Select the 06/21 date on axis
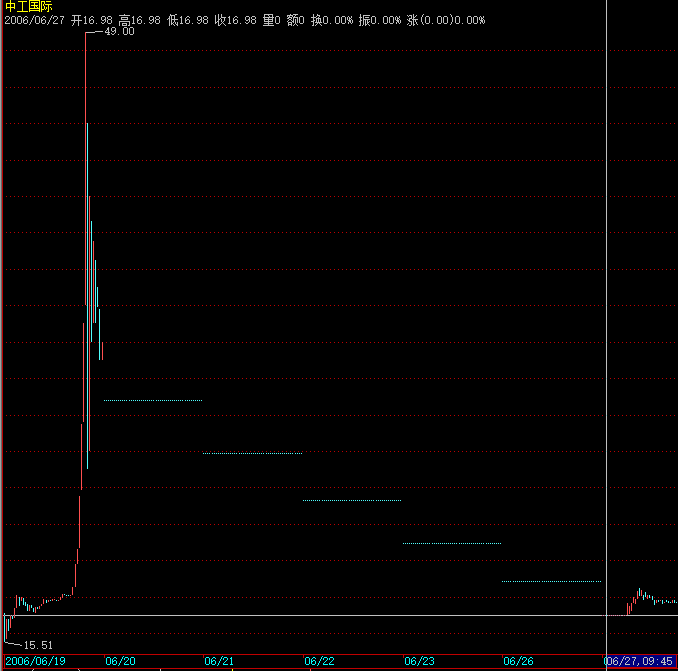The image size is (678, 671). [x=219, y=661]
